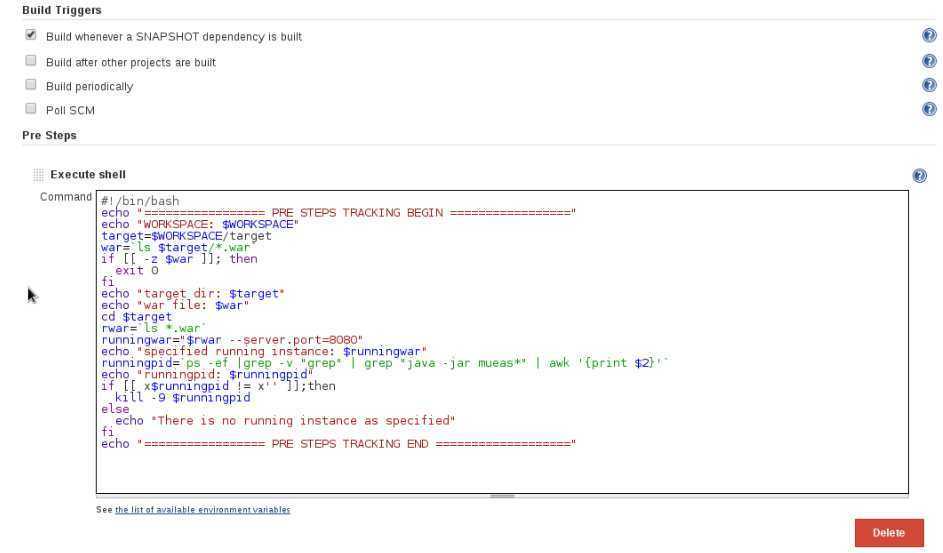Open the list of available environment variables
This screenshot has width=943, height=553.
click(202, 510)
